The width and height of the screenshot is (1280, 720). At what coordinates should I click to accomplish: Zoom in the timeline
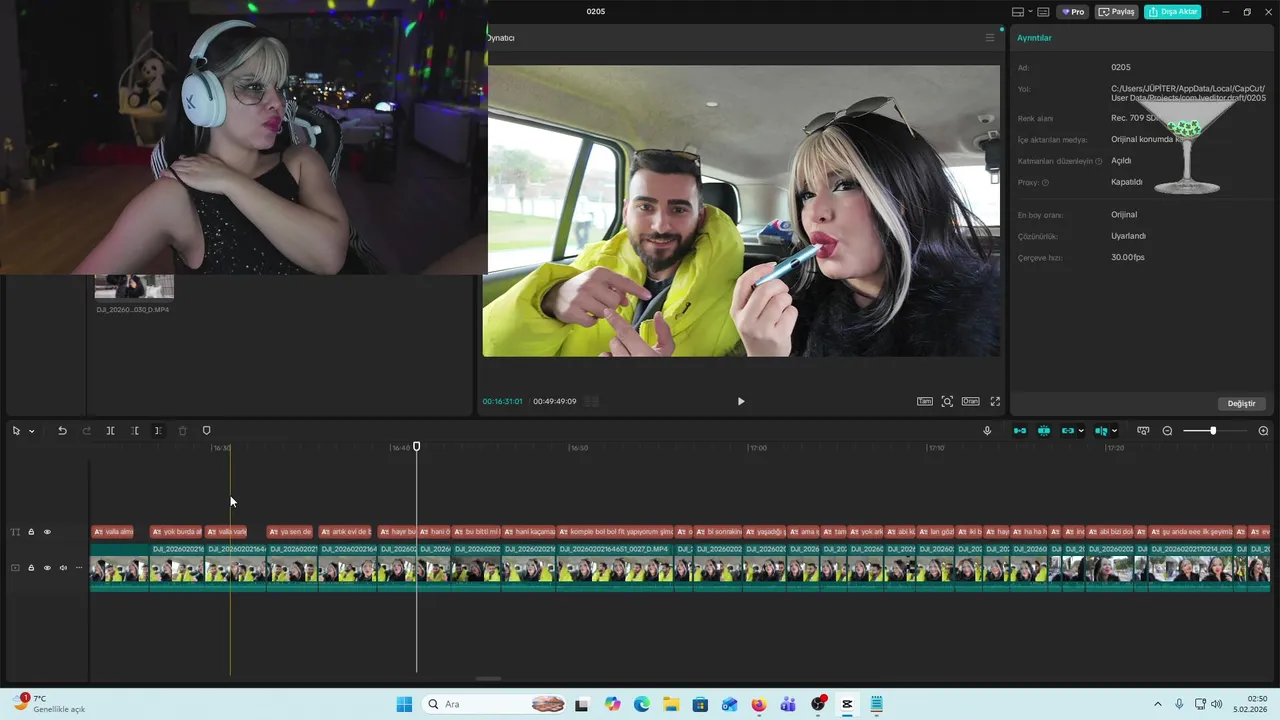[1263, 431]
